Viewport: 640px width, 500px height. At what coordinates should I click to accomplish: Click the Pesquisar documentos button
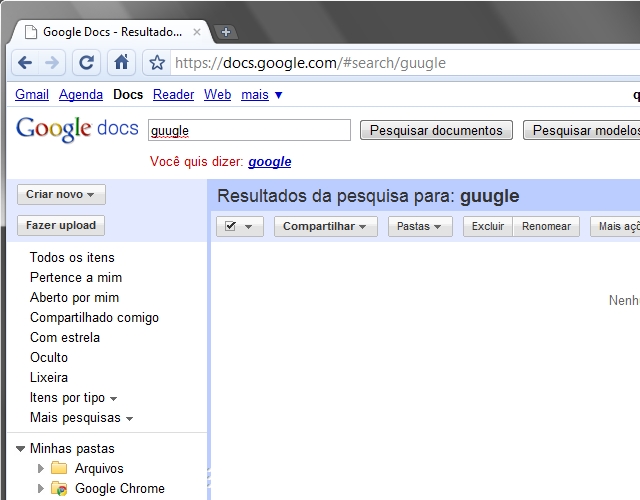click(436, 130)
